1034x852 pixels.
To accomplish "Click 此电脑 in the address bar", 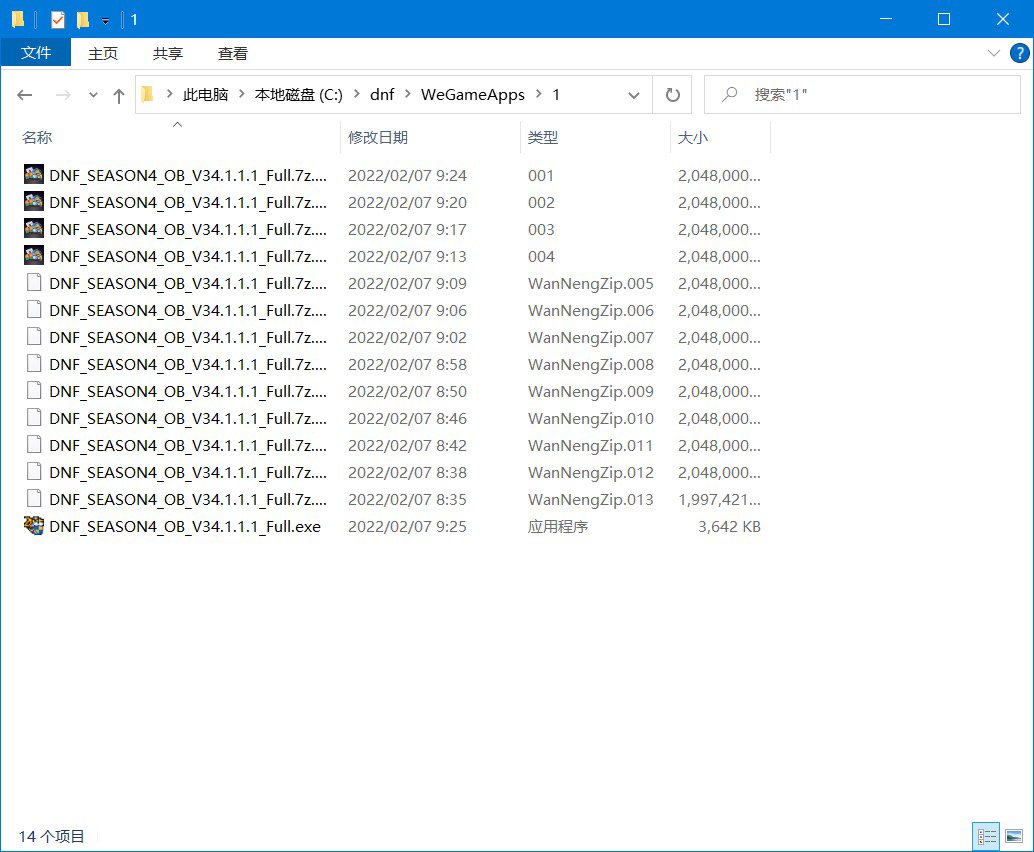I will pos(205,95).
